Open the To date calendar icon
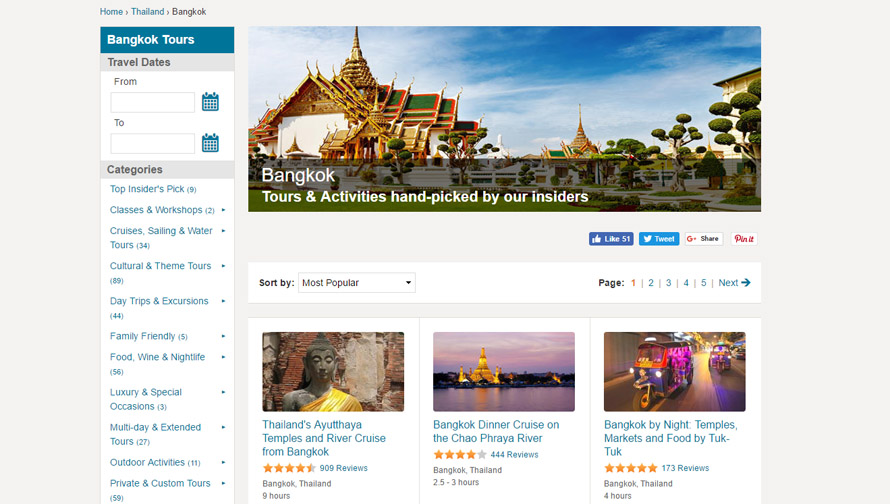 [210, 143]
